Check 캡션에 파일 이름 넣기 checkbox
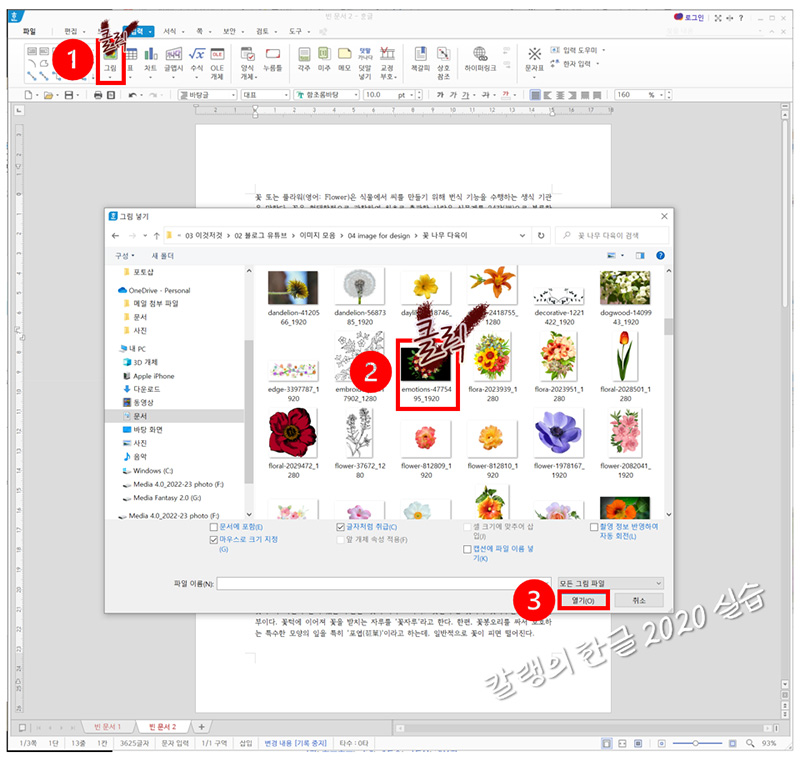 [467, 549]
